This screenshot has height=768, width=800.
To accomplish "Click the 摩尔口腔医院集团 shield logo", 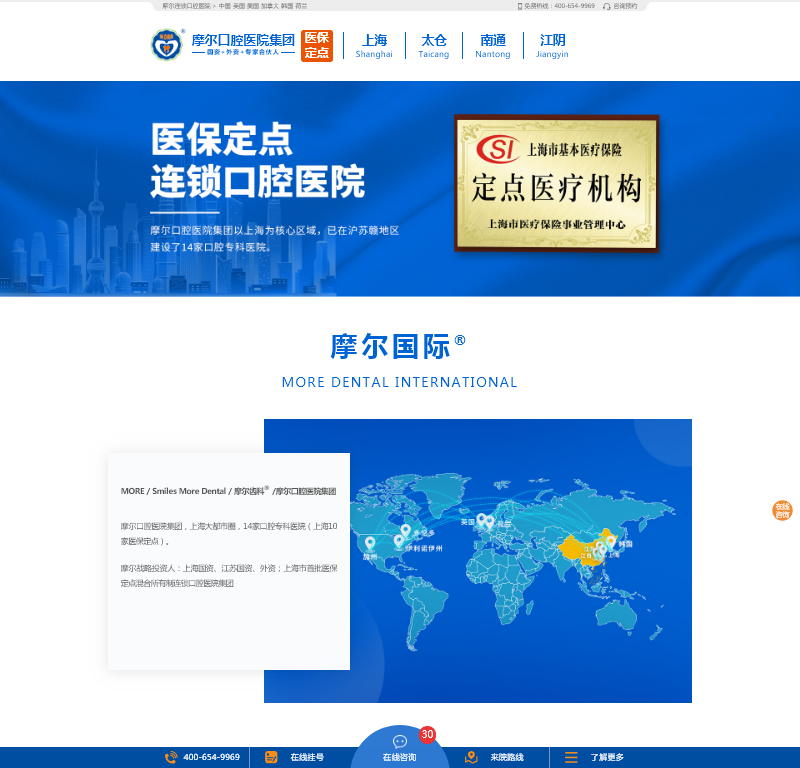I will (166, 45).
